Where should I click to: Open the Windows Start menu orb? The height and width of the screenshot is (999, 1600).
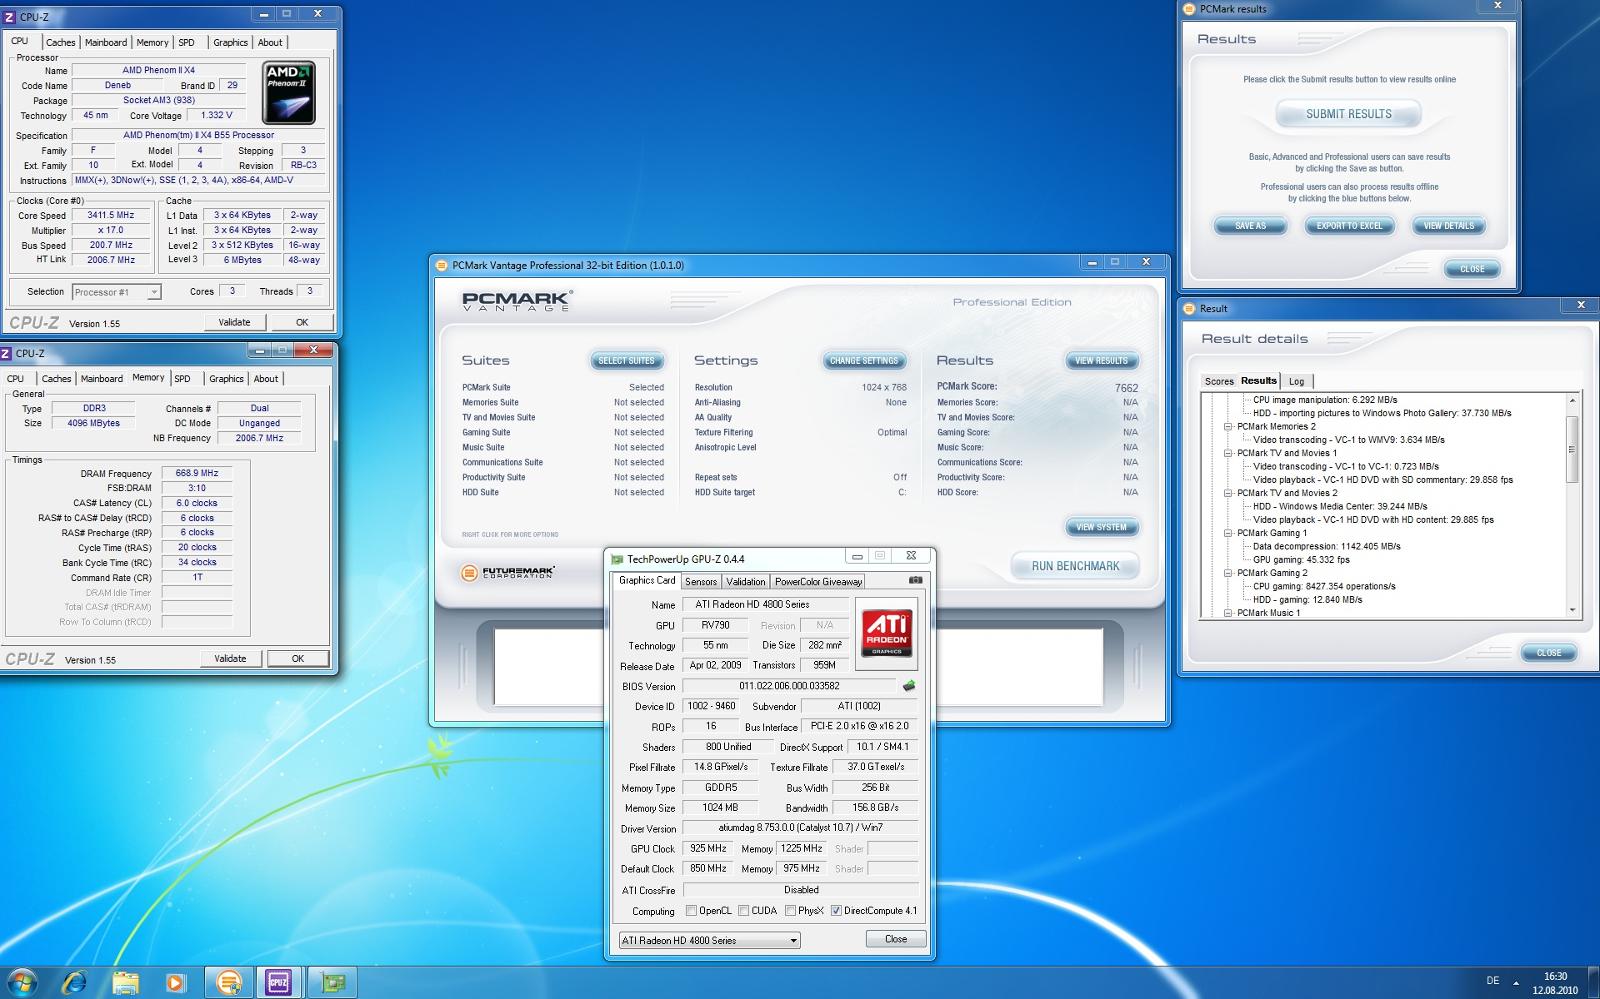[22, 981]
